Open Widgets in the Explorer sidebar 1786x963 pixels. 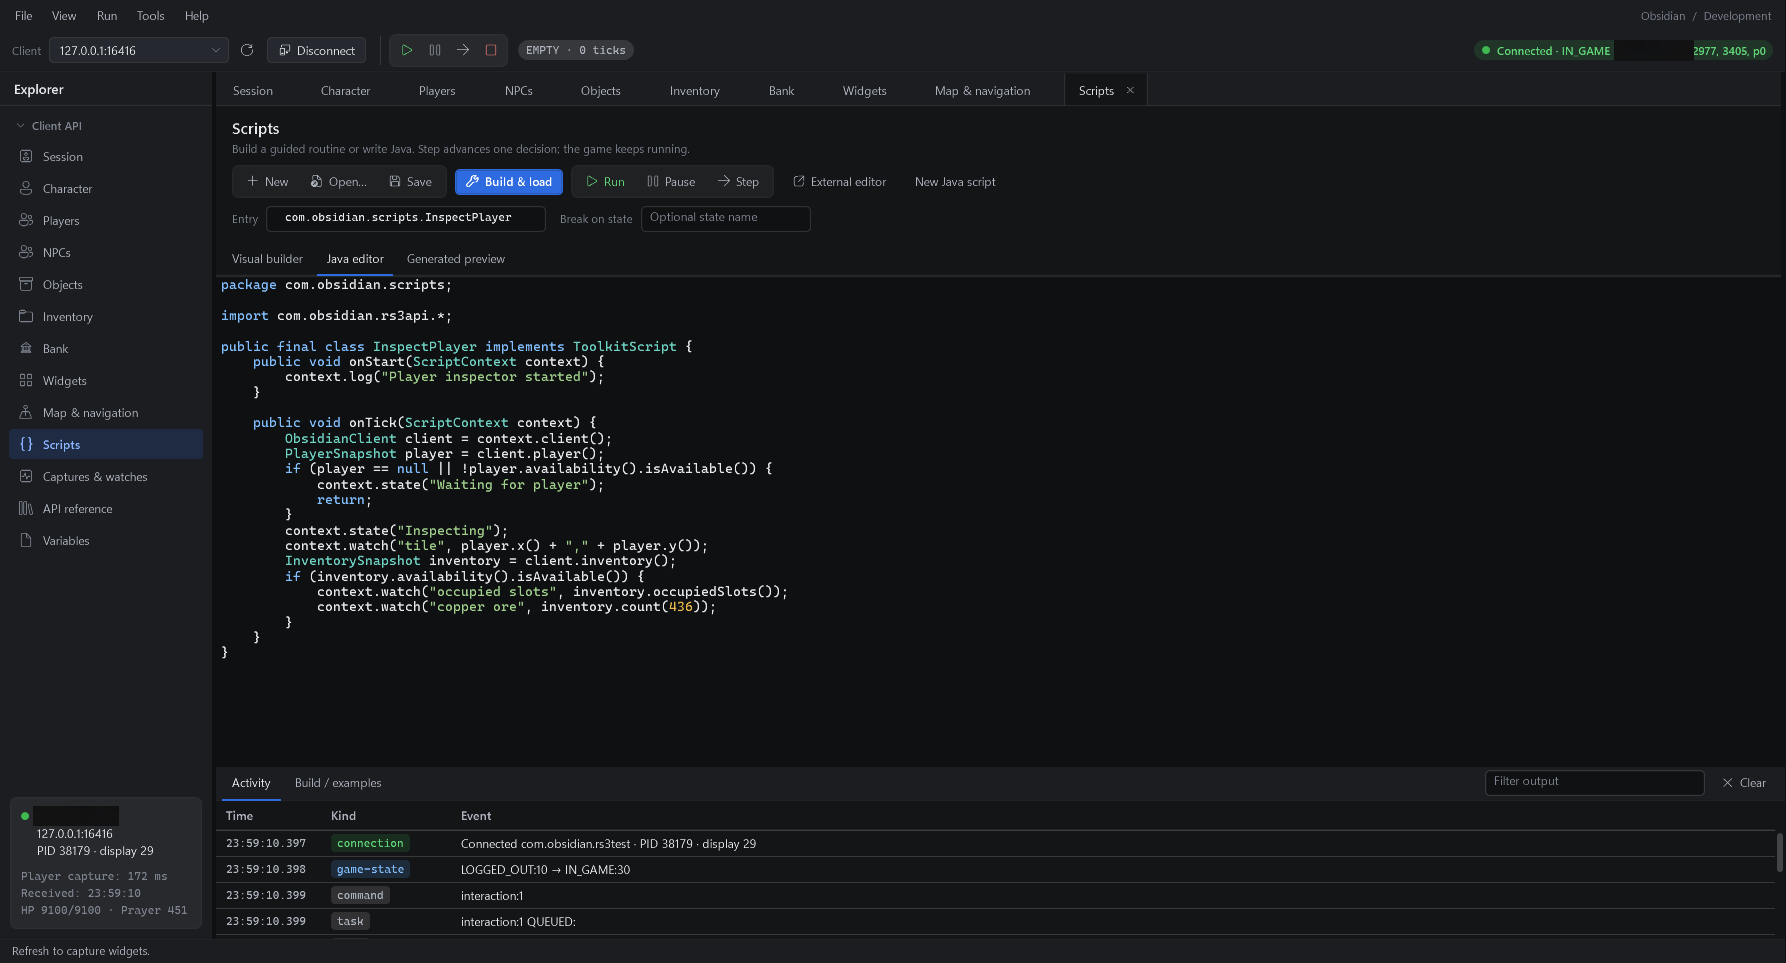106,381
